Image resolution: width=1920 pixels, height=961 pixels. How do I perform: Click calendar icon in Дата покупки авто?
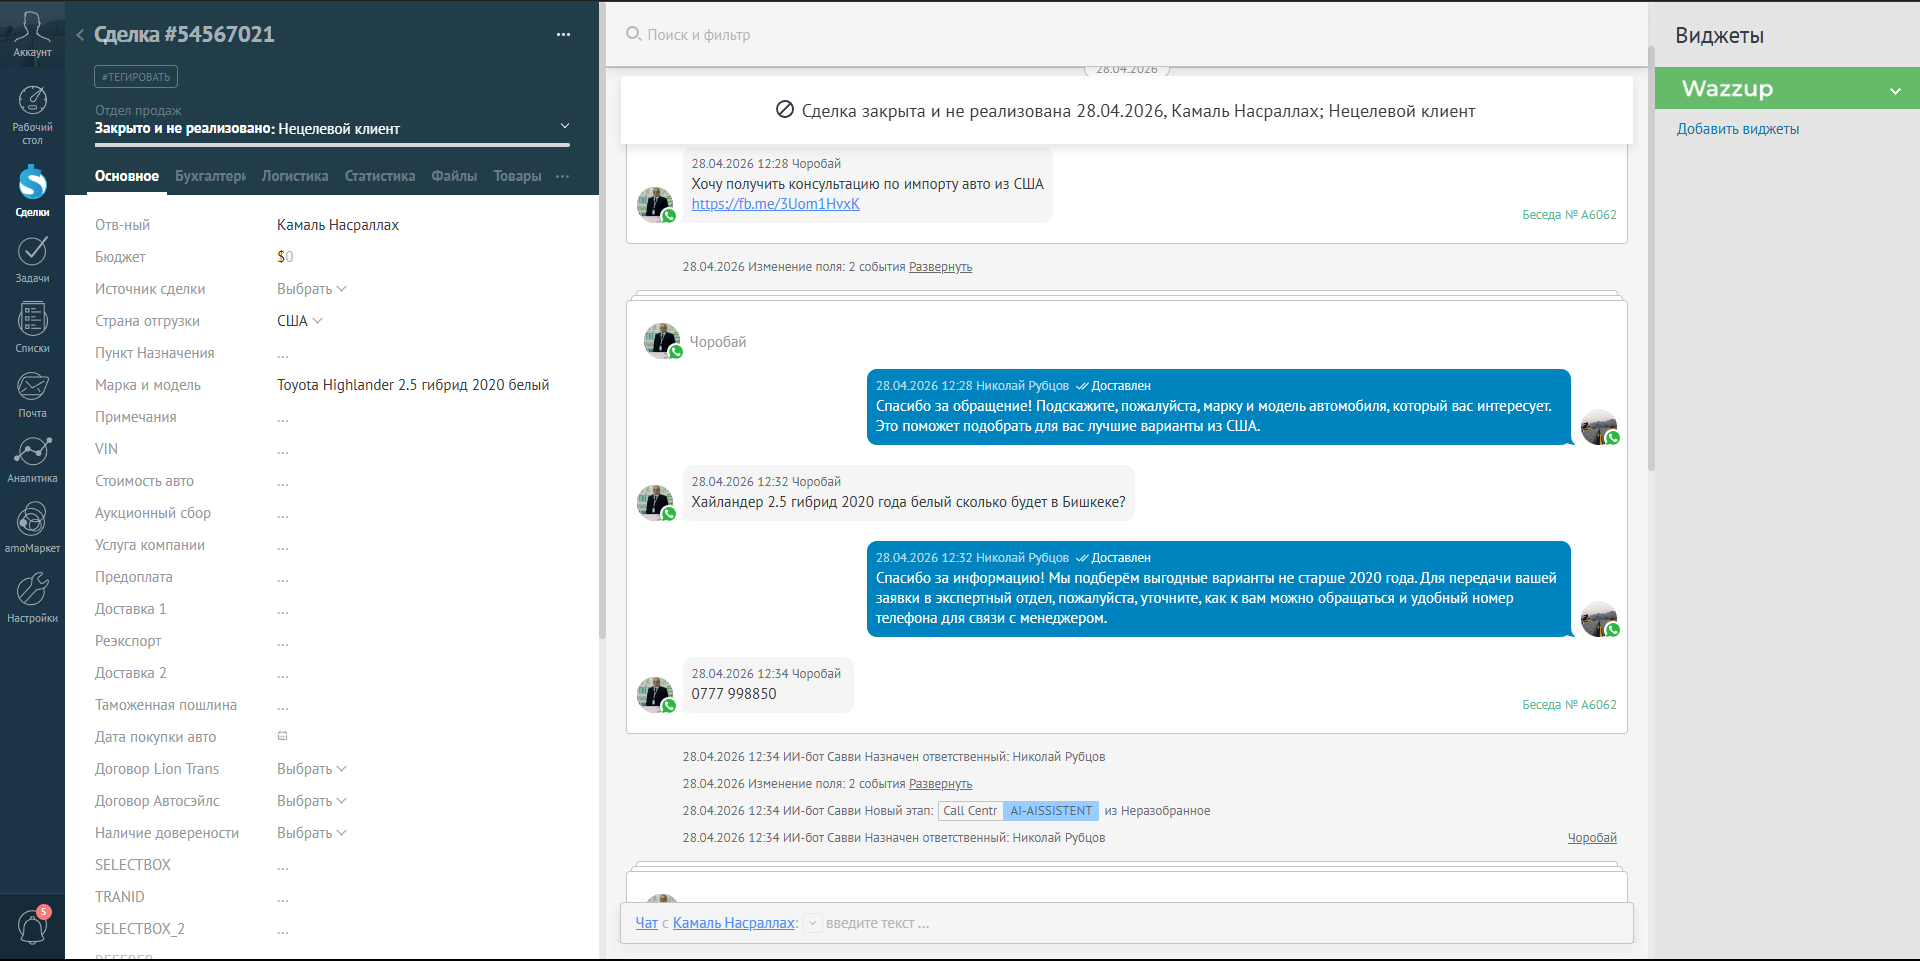[282, 736]
